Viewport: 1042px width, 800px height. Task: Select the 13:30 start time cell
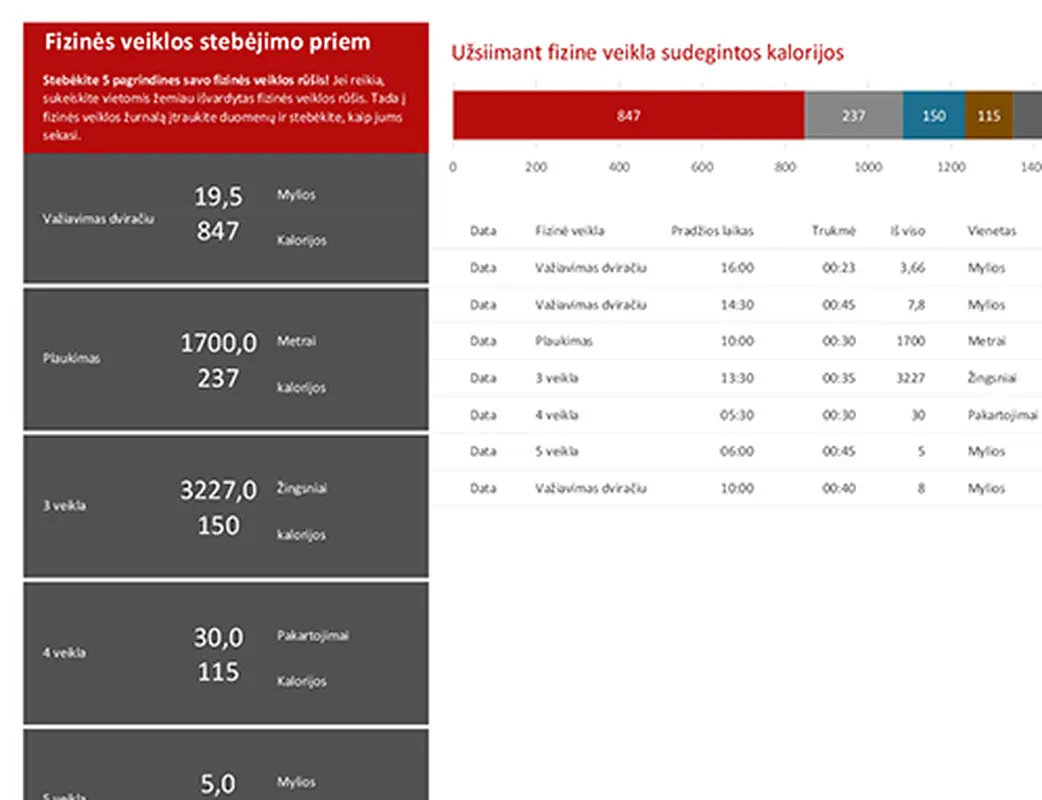[738, 378]
